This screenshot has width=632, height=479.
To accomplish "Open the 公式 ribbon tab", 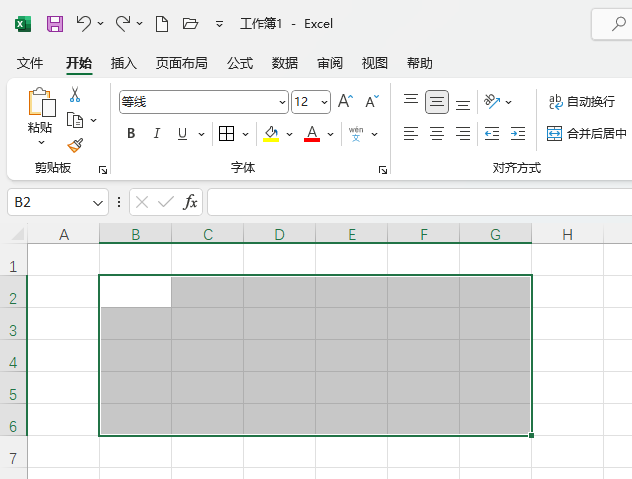I will [240, 63].
